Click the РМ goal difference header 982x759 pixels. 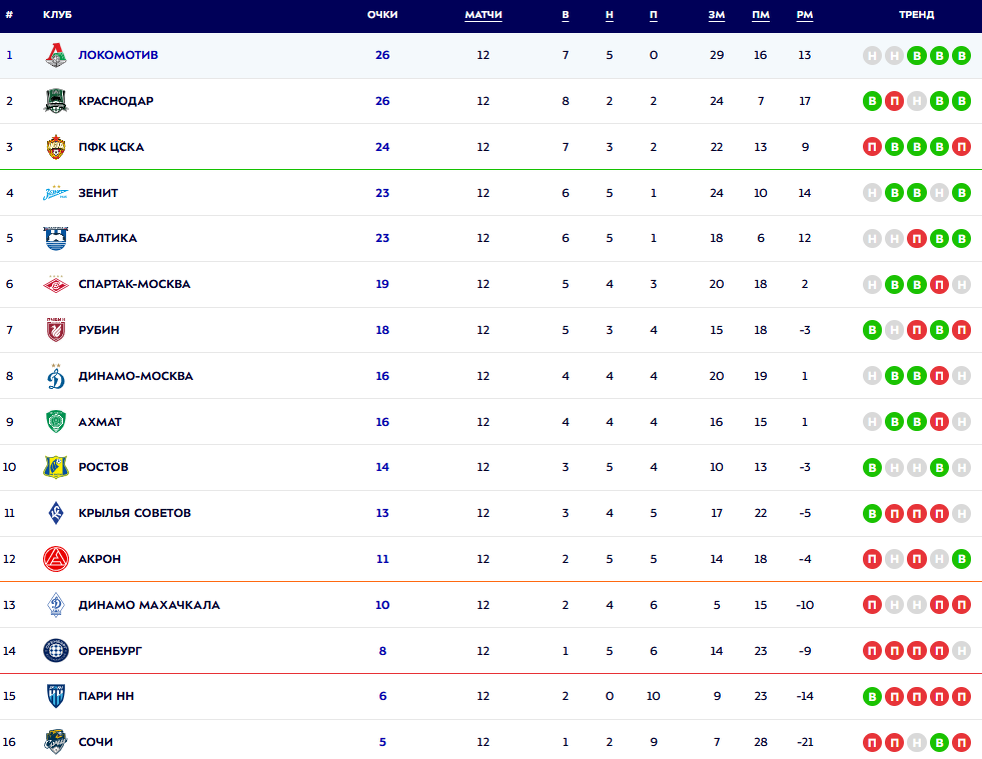(x=805, y=15)
